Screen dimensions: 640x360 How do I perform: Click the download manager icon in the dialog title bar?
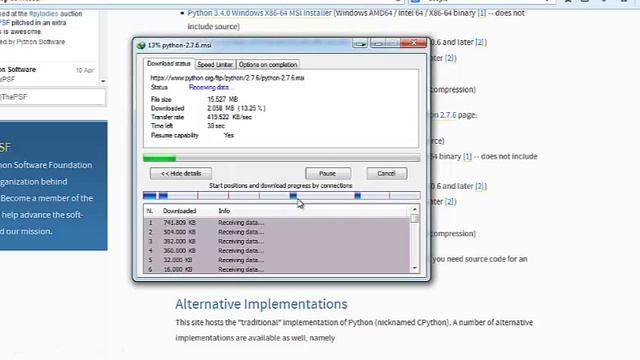tap(141, 45)
